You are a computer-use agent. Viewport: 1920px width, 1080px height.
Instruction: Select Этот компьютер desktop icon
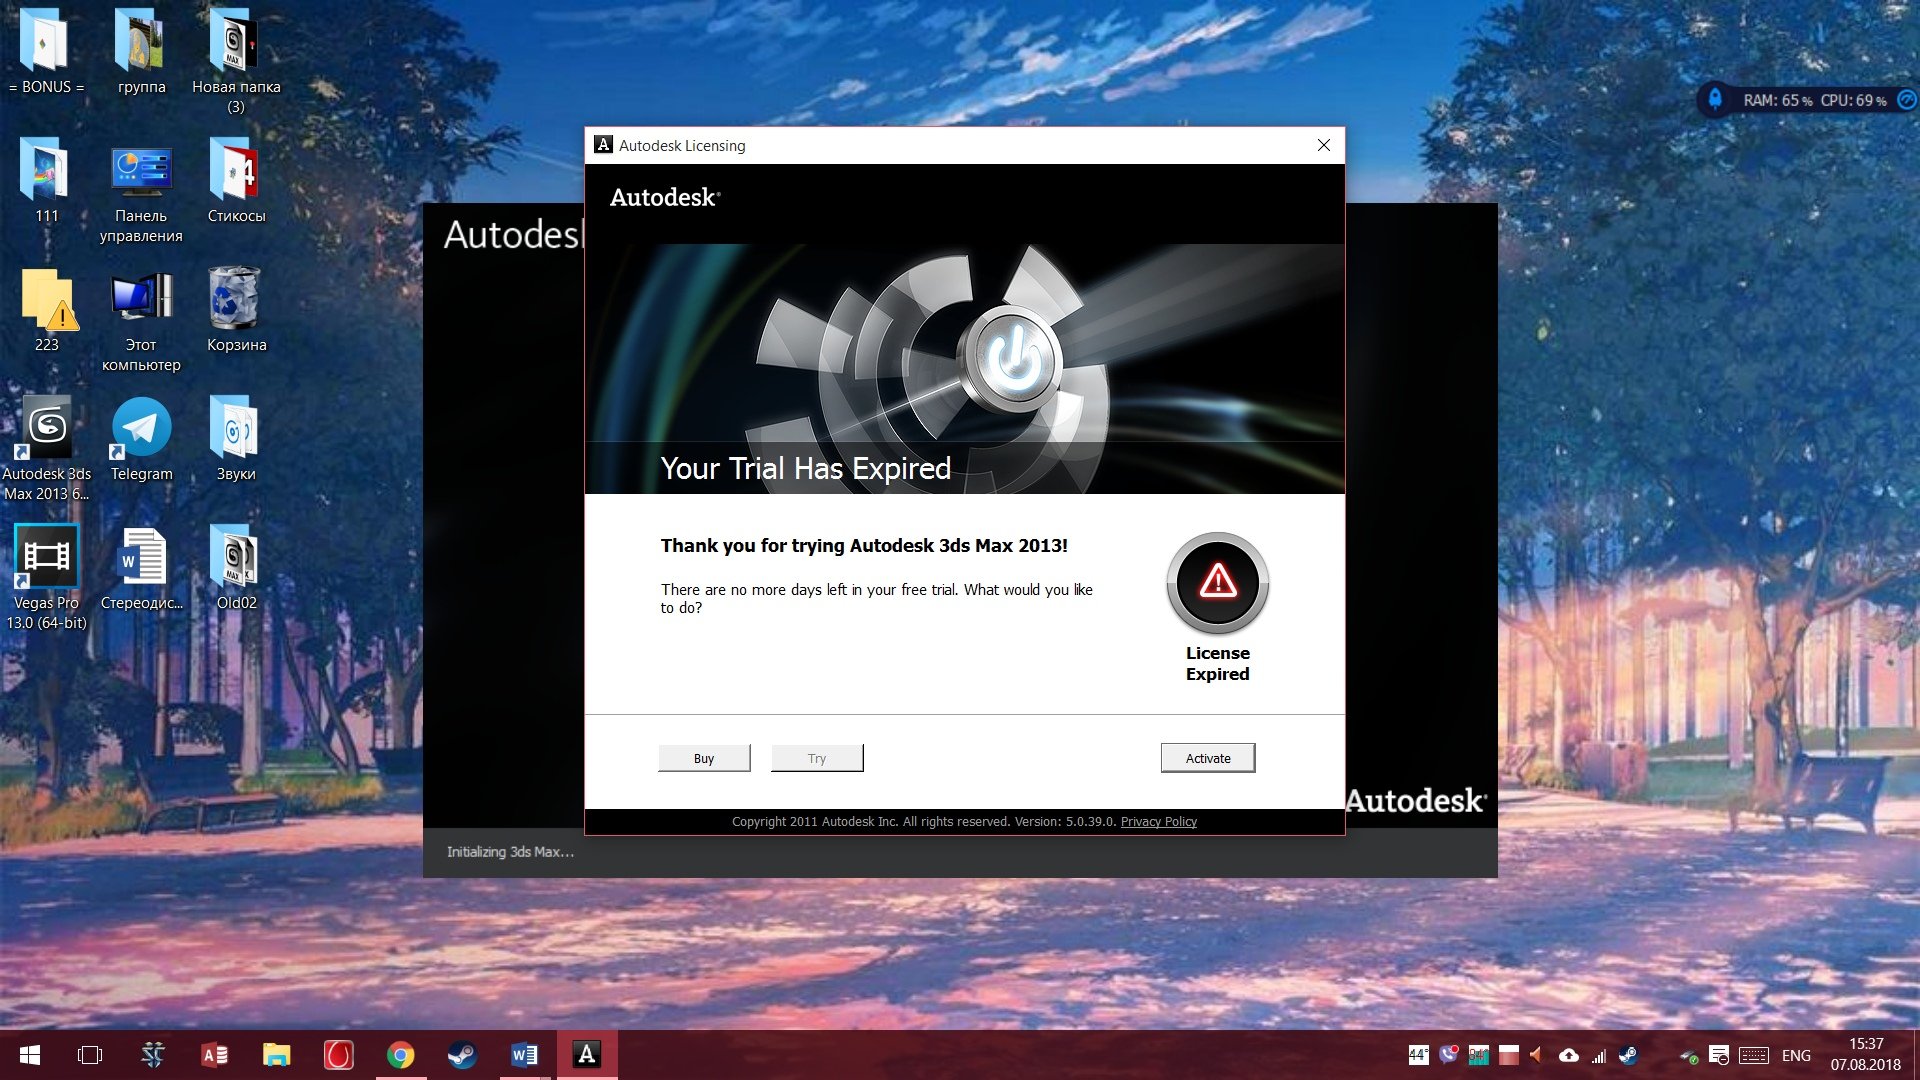tap(141, 320)
